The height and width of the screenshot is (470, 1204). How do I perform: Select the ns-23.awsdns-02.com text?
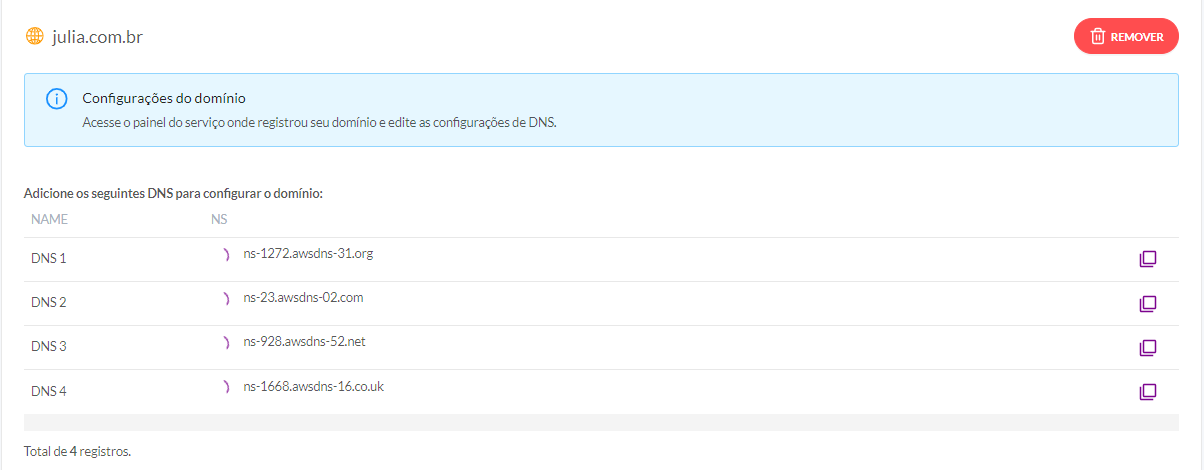(303, 298)
